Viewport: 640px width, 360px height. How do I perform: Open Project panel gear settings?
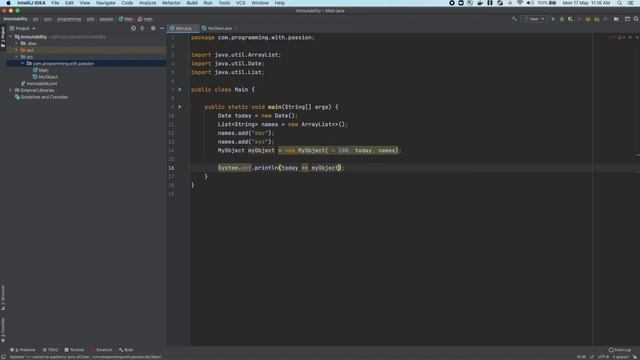point(153,28)
